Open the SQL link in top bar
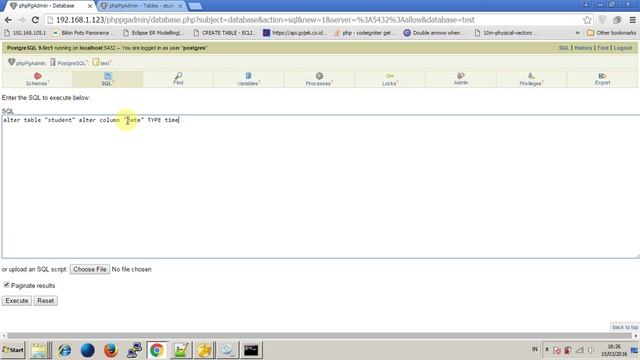The height and width of the screenshot is (360, 640). tap(563, 48)
